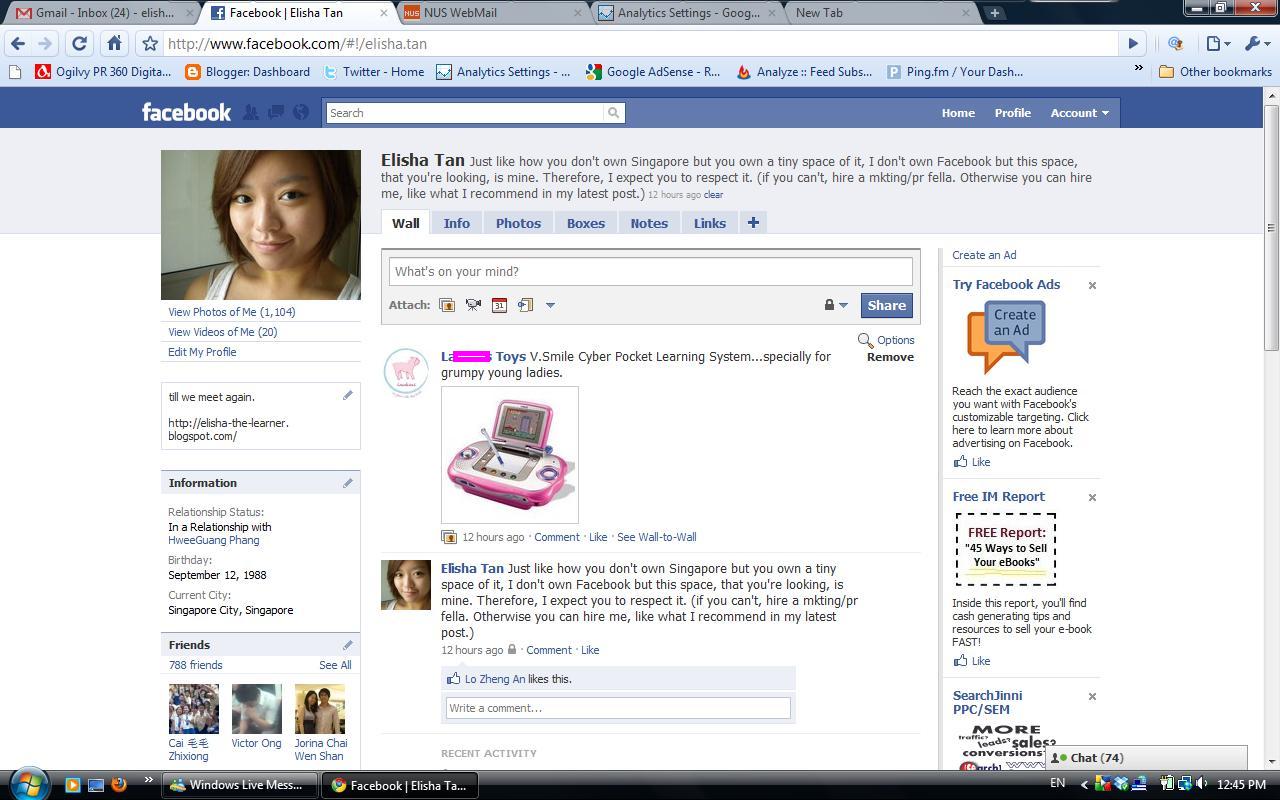Image resolution: width=1280 pixels, height=800 pixels.
Task: Launch Firefox from quick launch
Action: (119, 785)
